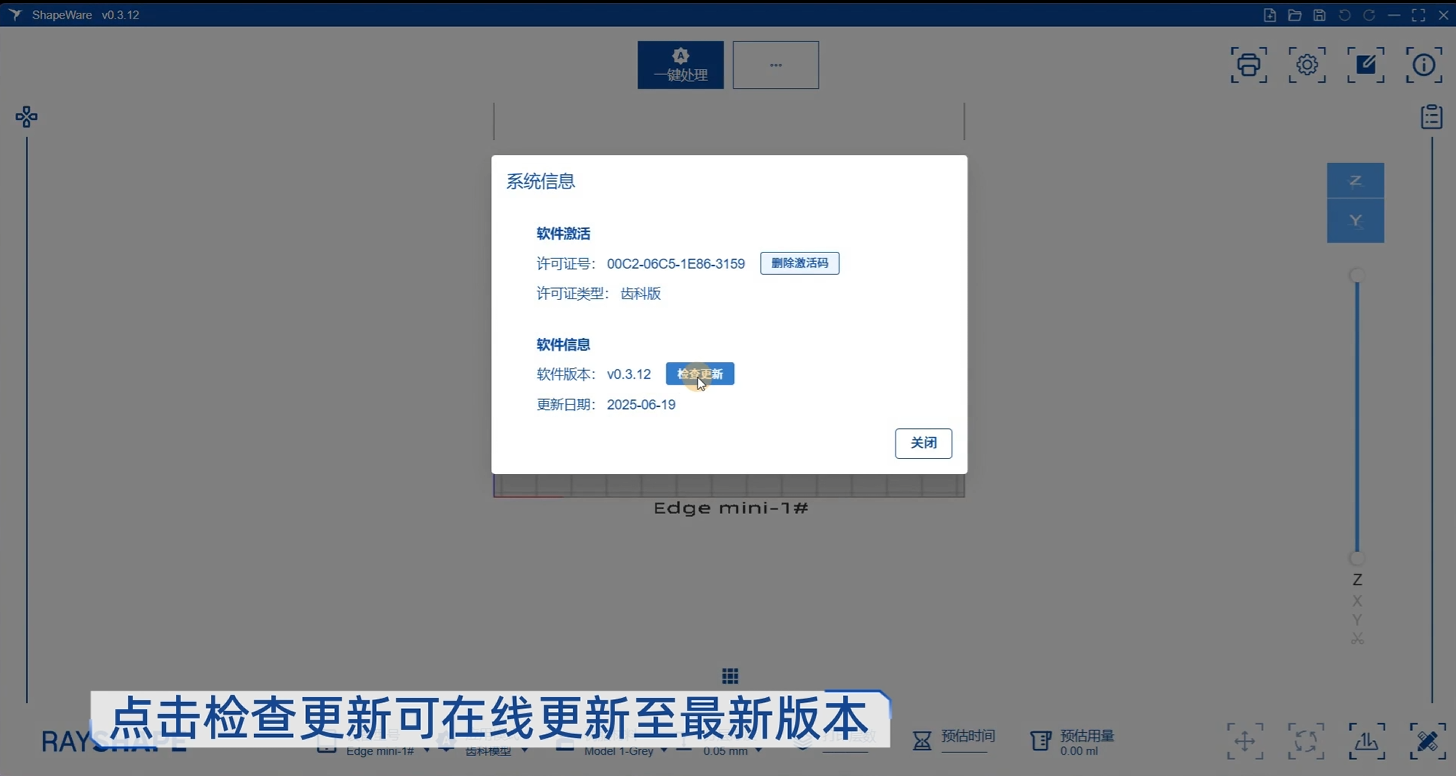
Task: Select the move arrows tool at bottom right
Action: [x=1245, y=741]
